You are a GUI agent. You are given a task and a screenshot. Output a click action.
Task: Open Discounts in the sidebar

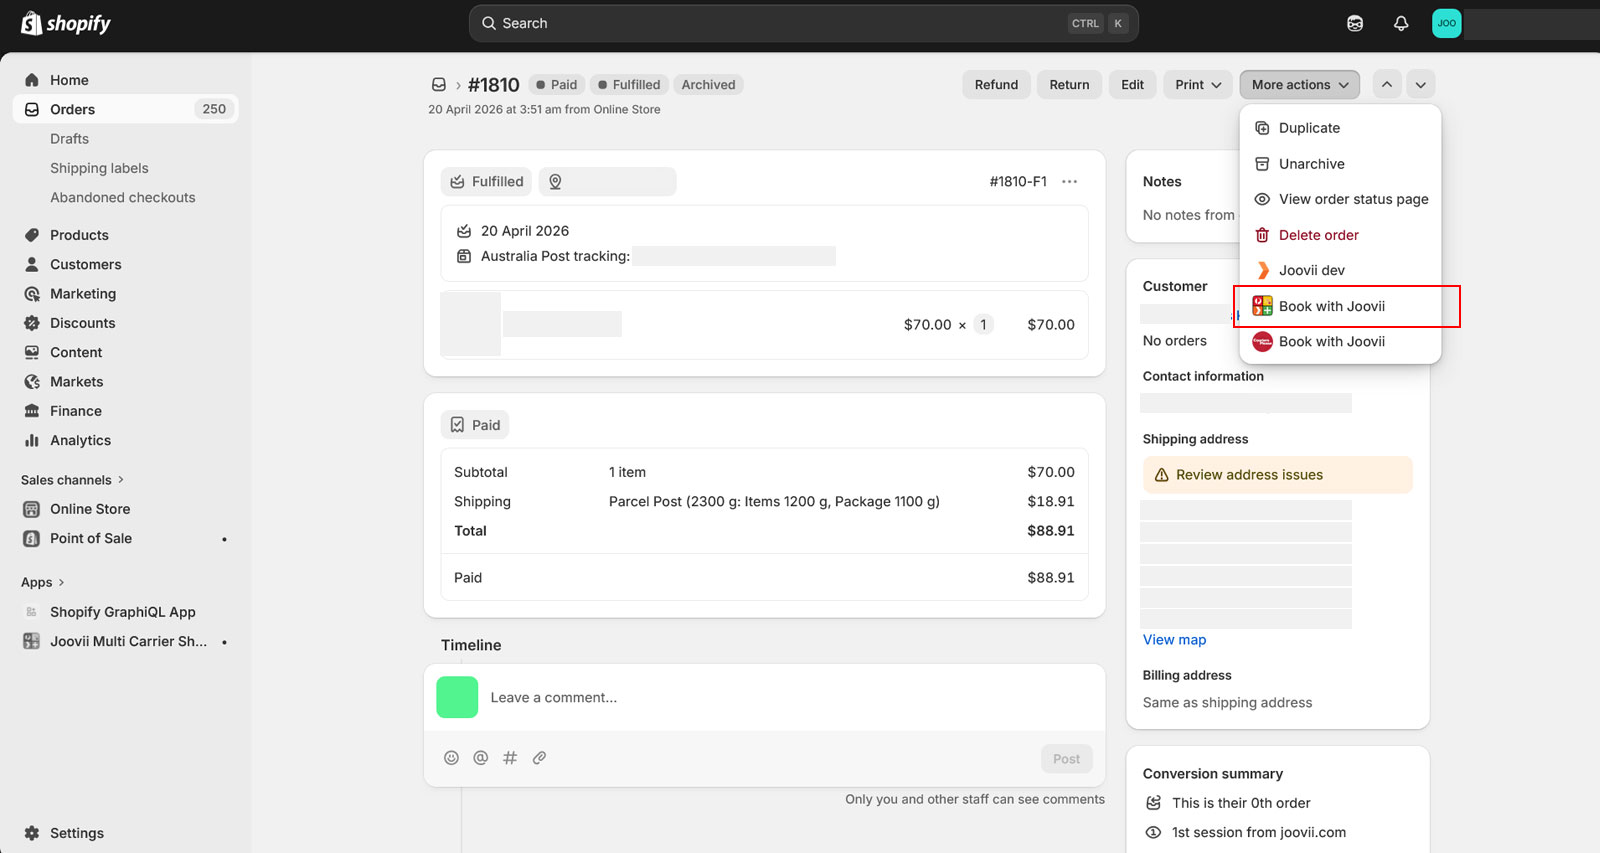(125, 323)
